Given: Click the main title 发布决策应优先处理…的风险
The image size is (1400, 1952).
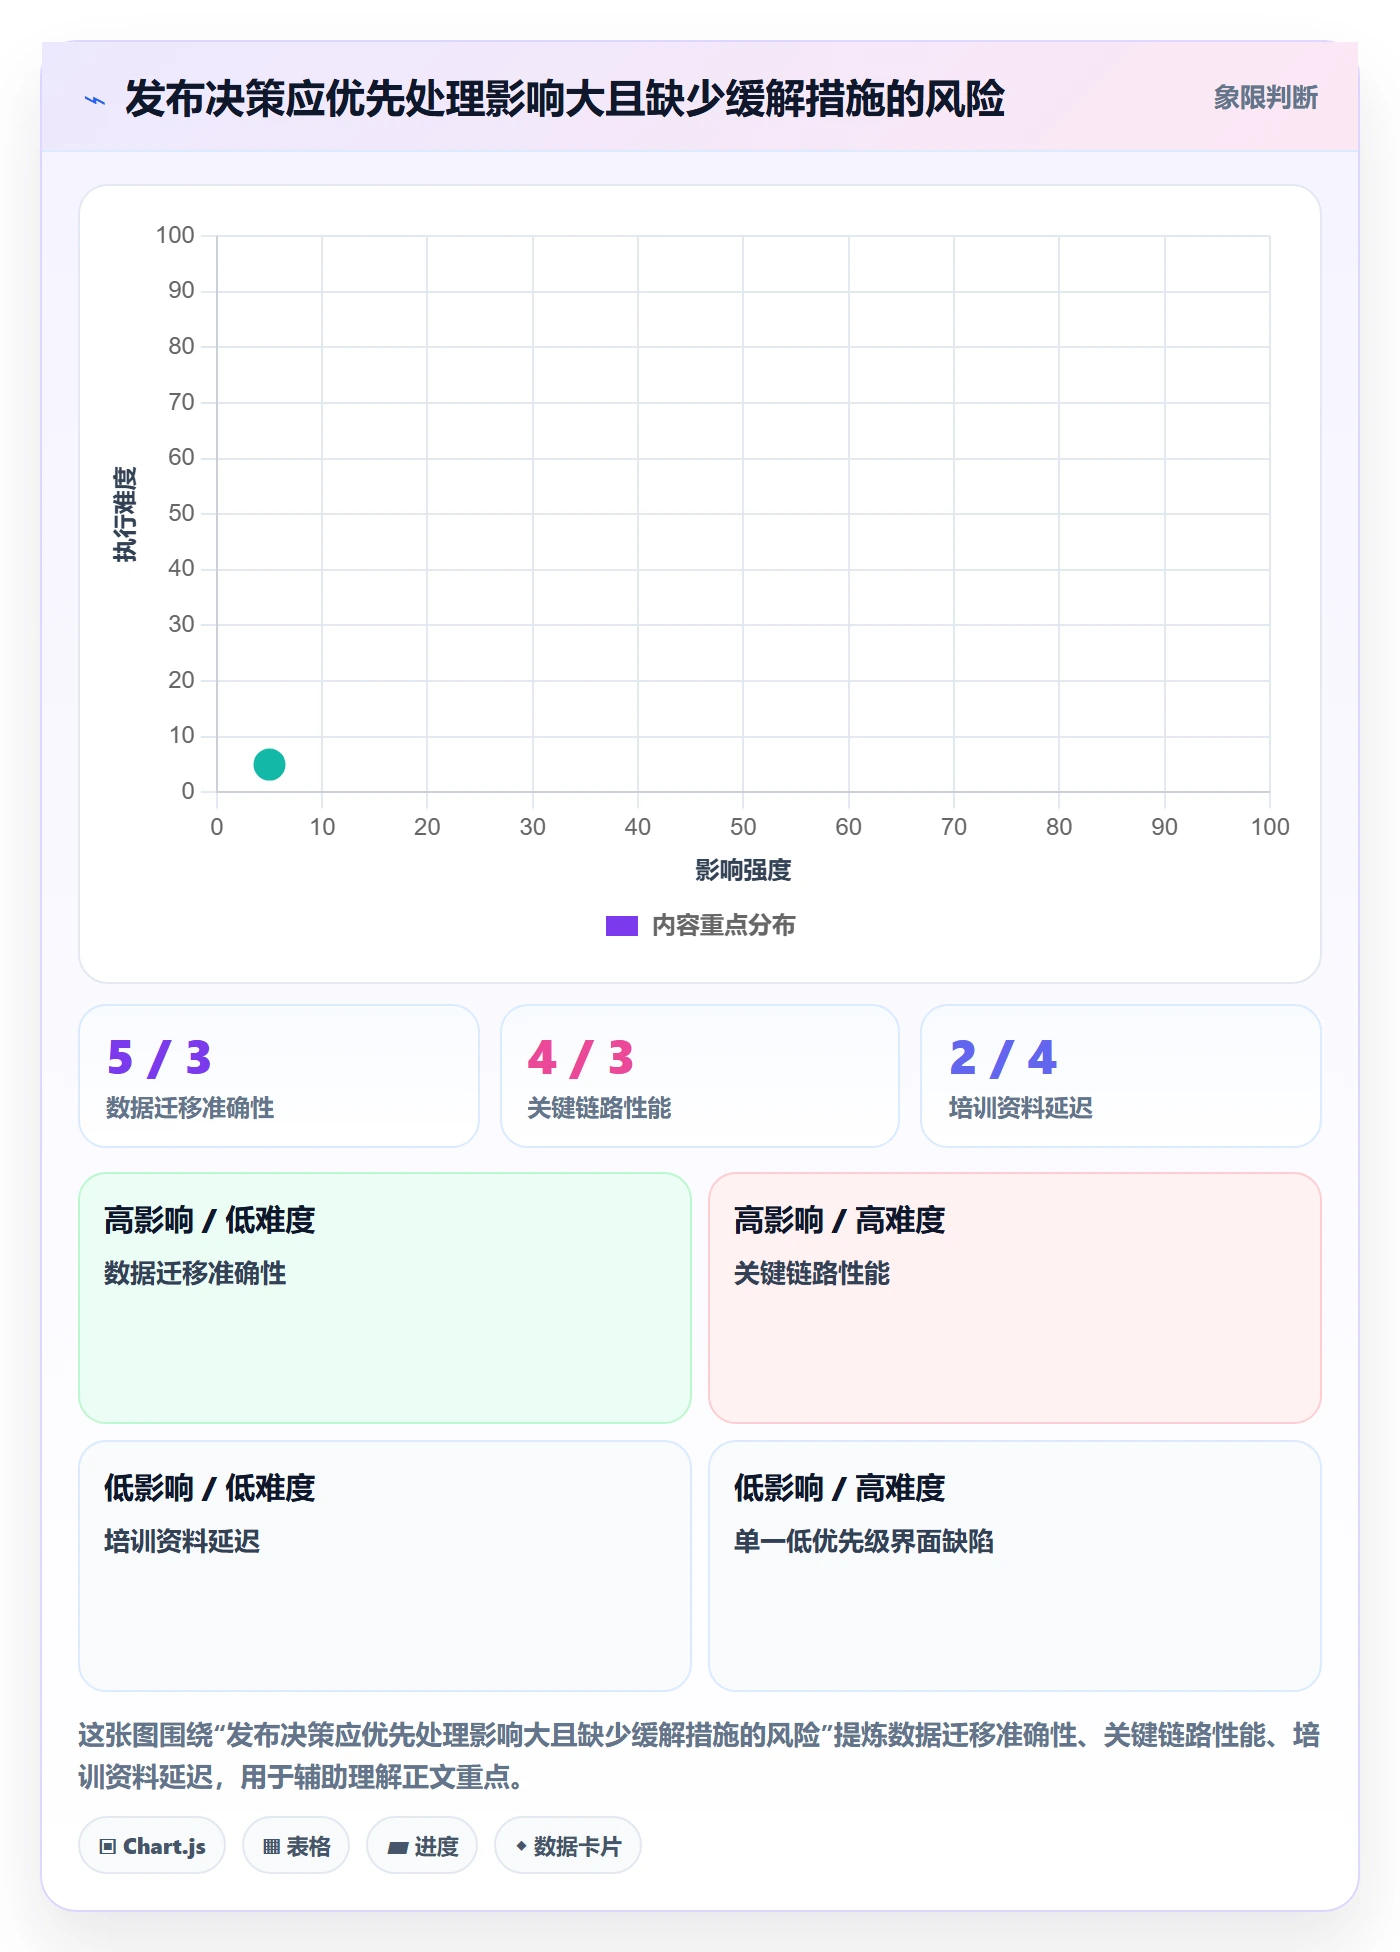Looking at the screenshot, I should 564,99.
